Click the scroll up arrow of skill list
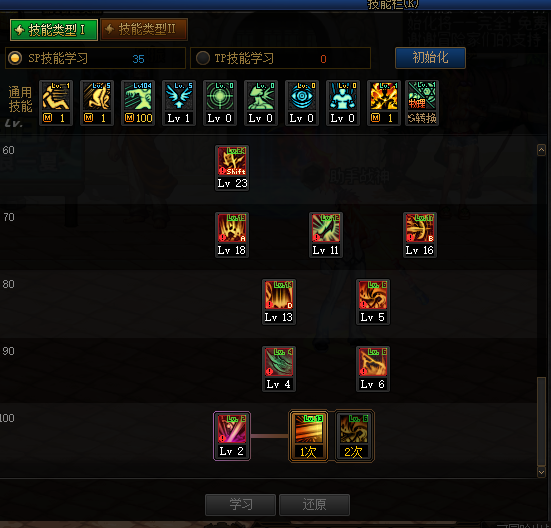Viewport: 551px width, 528px height. coord(541,150)
